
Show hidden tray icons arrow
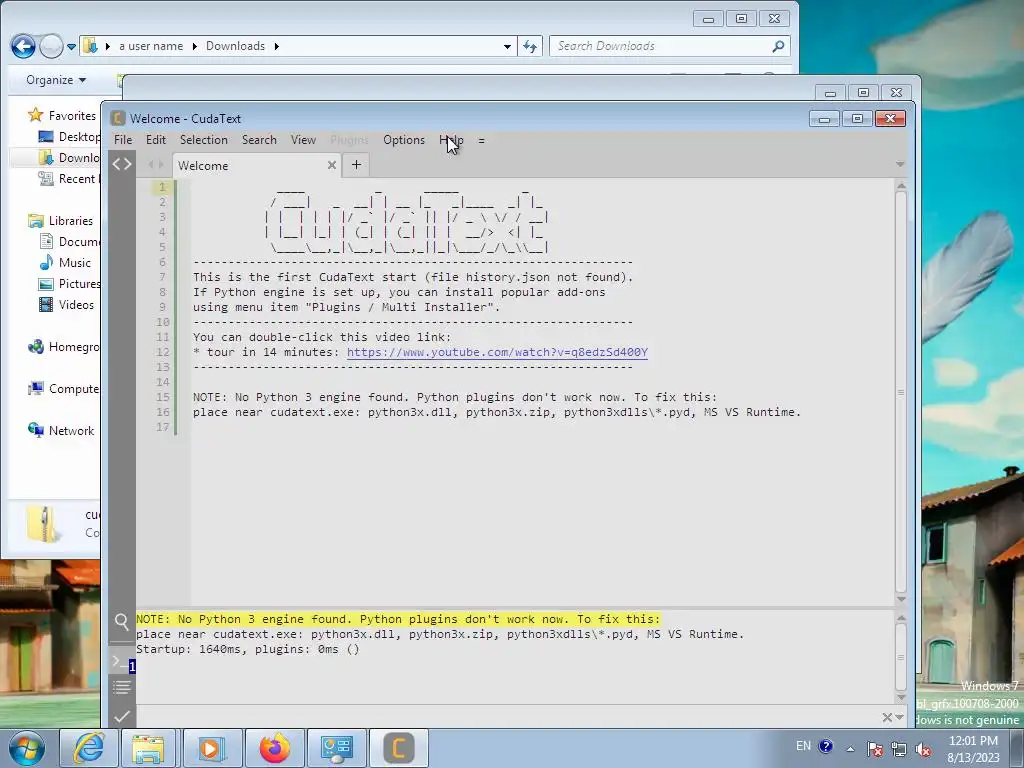pyautogui.click(x=850, y=749)
